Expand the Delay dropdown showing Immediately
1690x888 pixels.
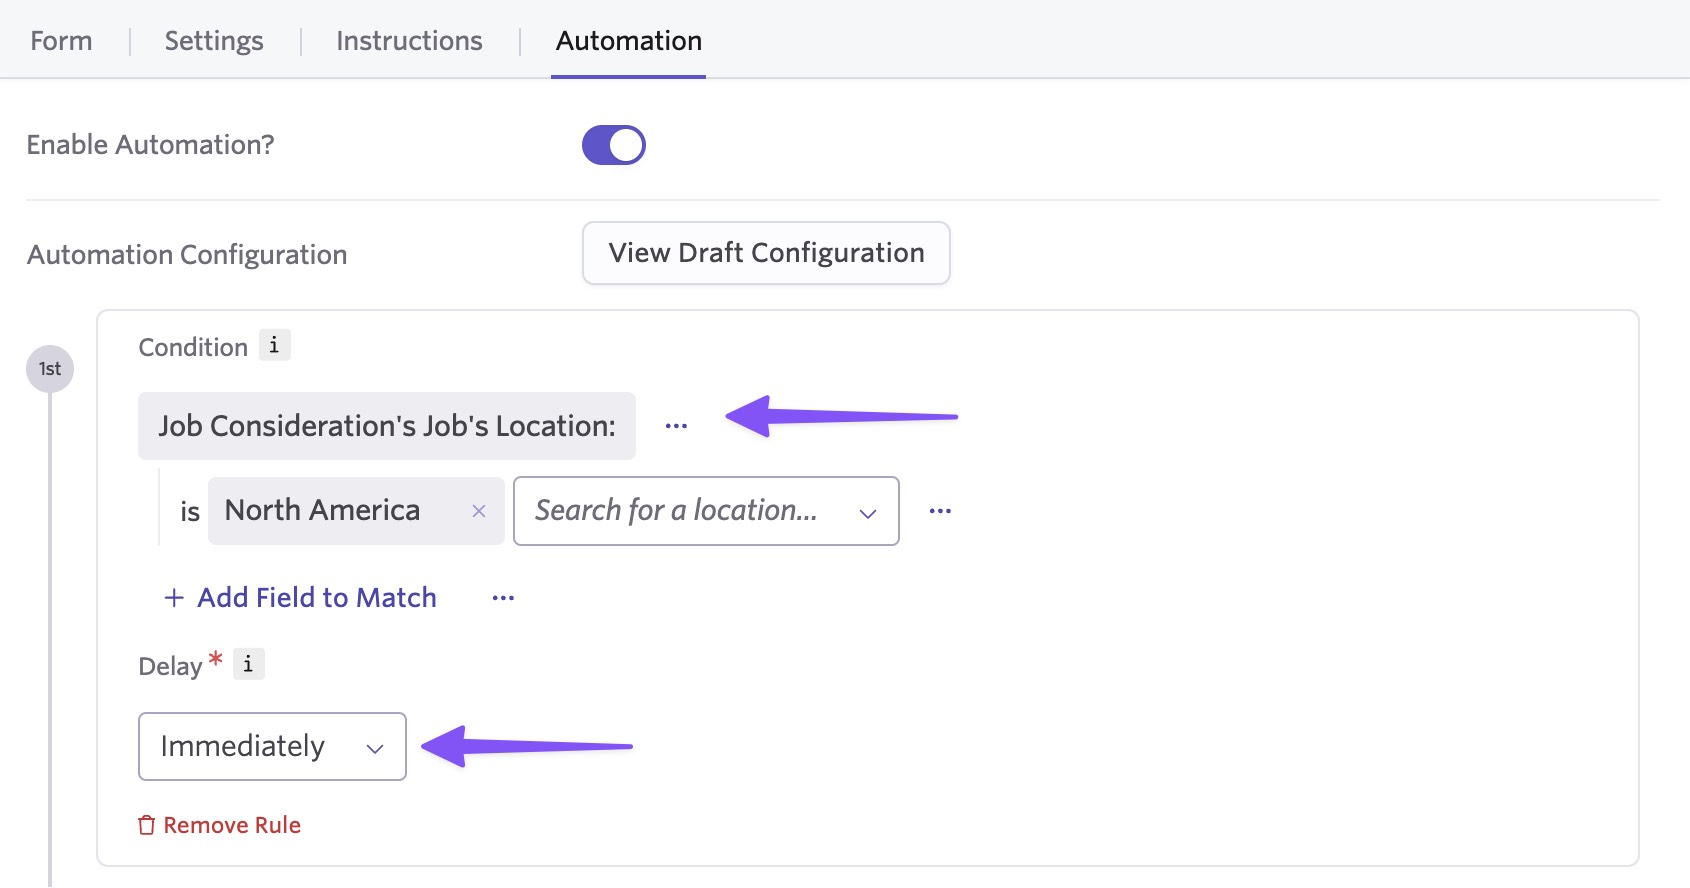click(272, 746)
